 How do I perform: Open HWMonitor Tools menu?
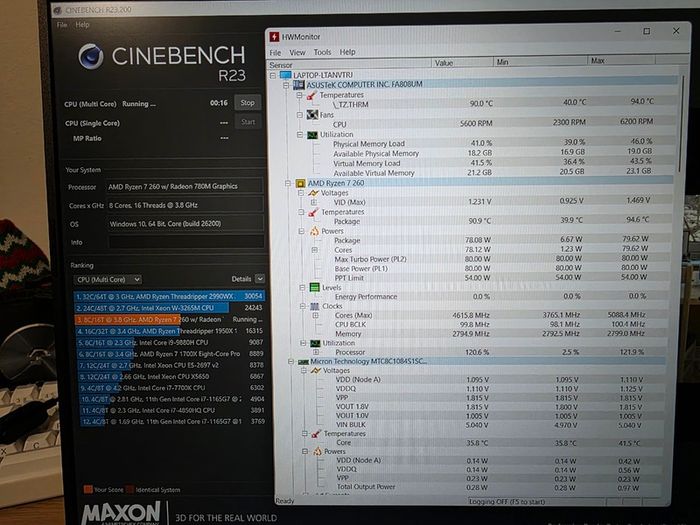(322, 52)
